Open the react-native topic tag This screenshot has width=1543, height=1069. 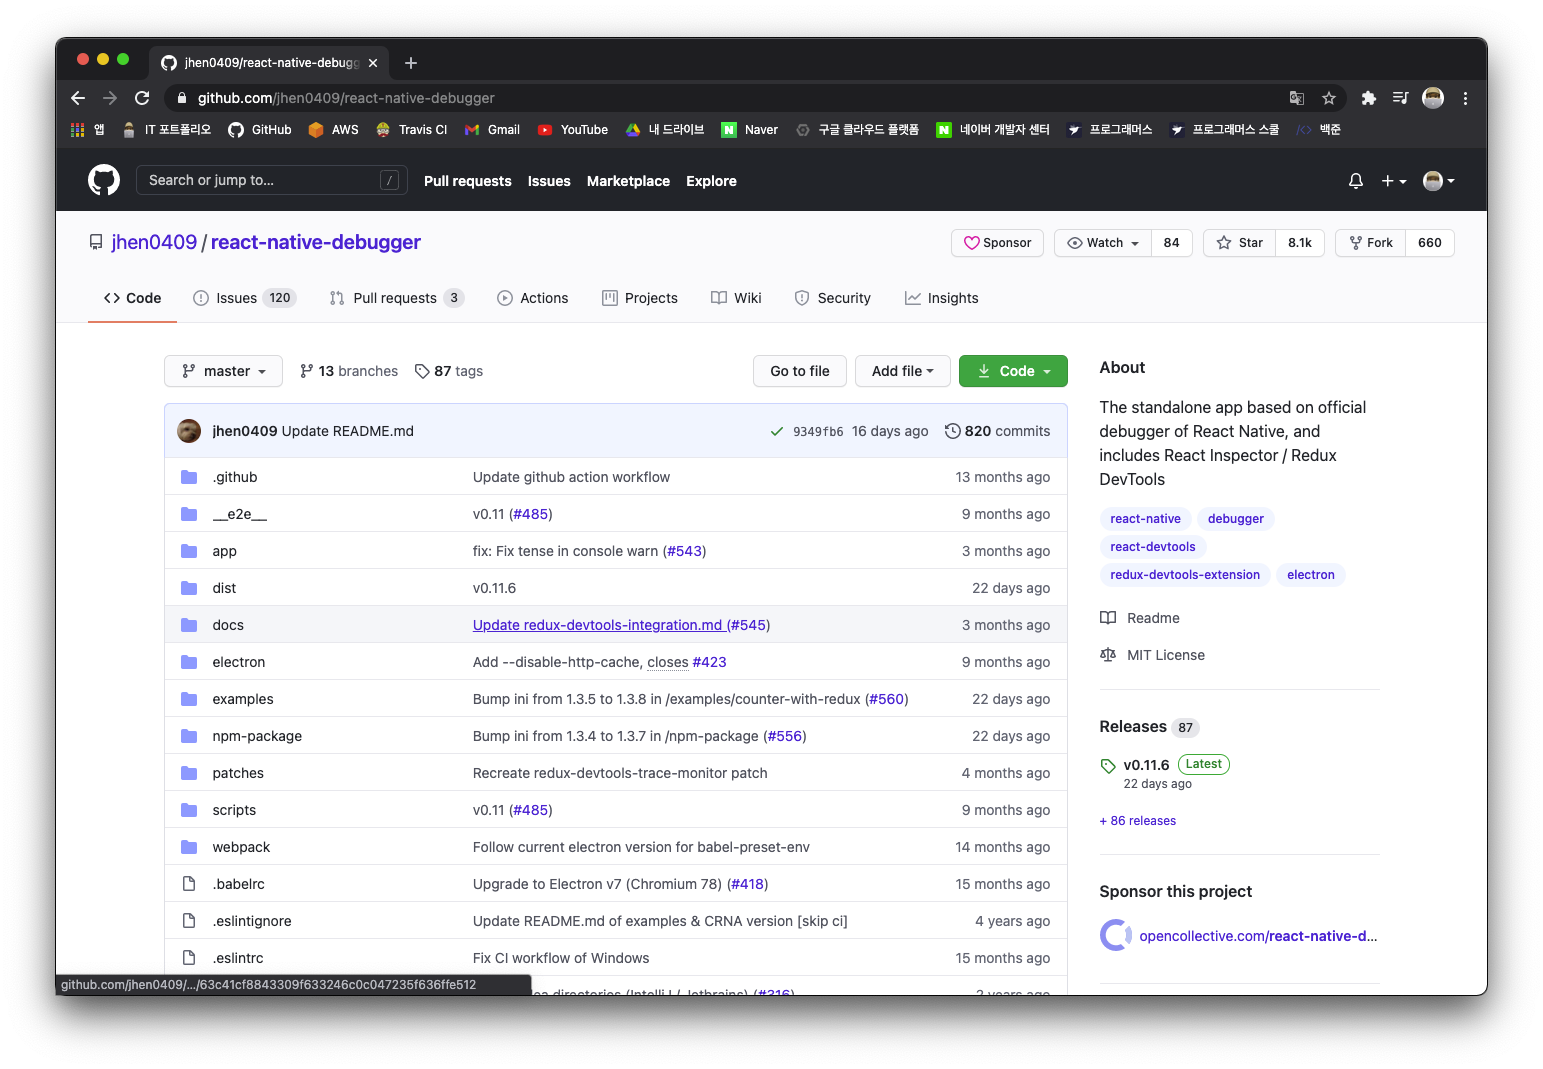(1145, 519)
